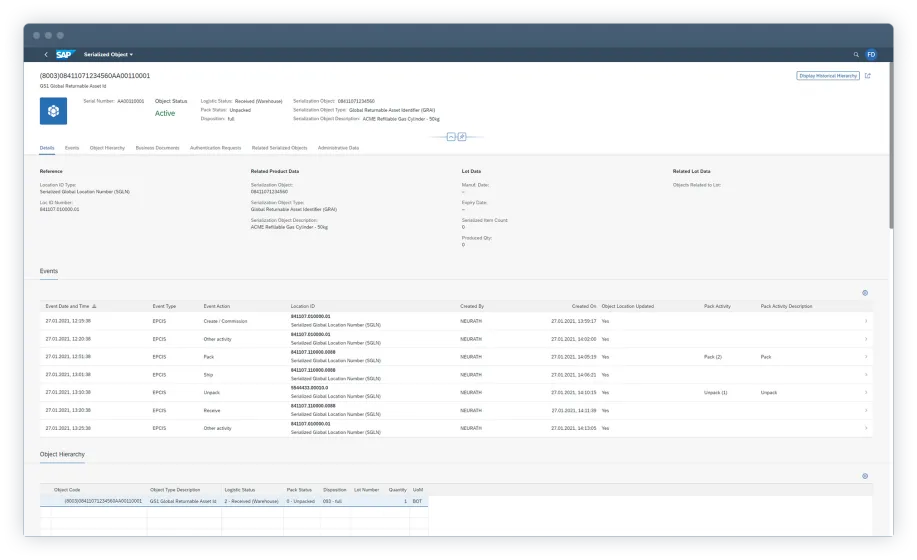Sort by Event Date and Time column
917x560 pixels.
(70, 306)
